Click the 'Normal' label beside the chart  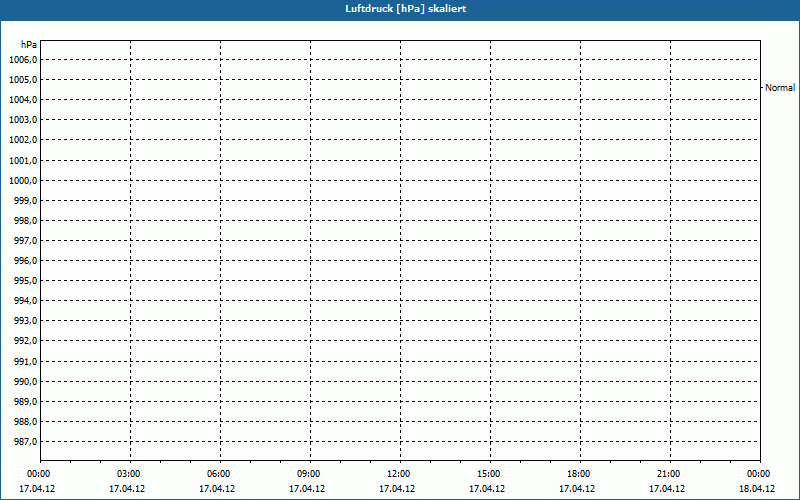[780, 88]
